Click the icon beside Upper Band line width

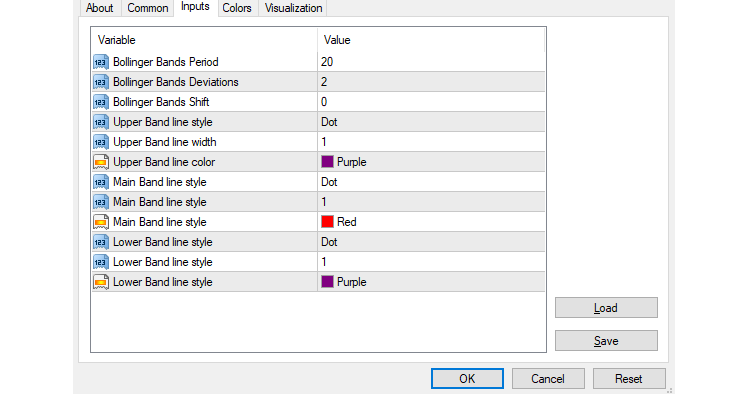(101, 142)
